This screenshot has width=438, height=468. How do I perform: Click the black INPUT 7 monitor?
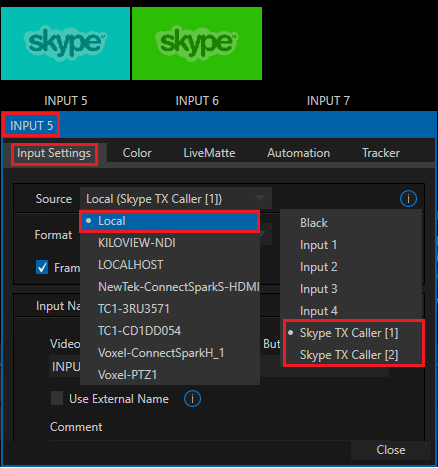(328, 43)
